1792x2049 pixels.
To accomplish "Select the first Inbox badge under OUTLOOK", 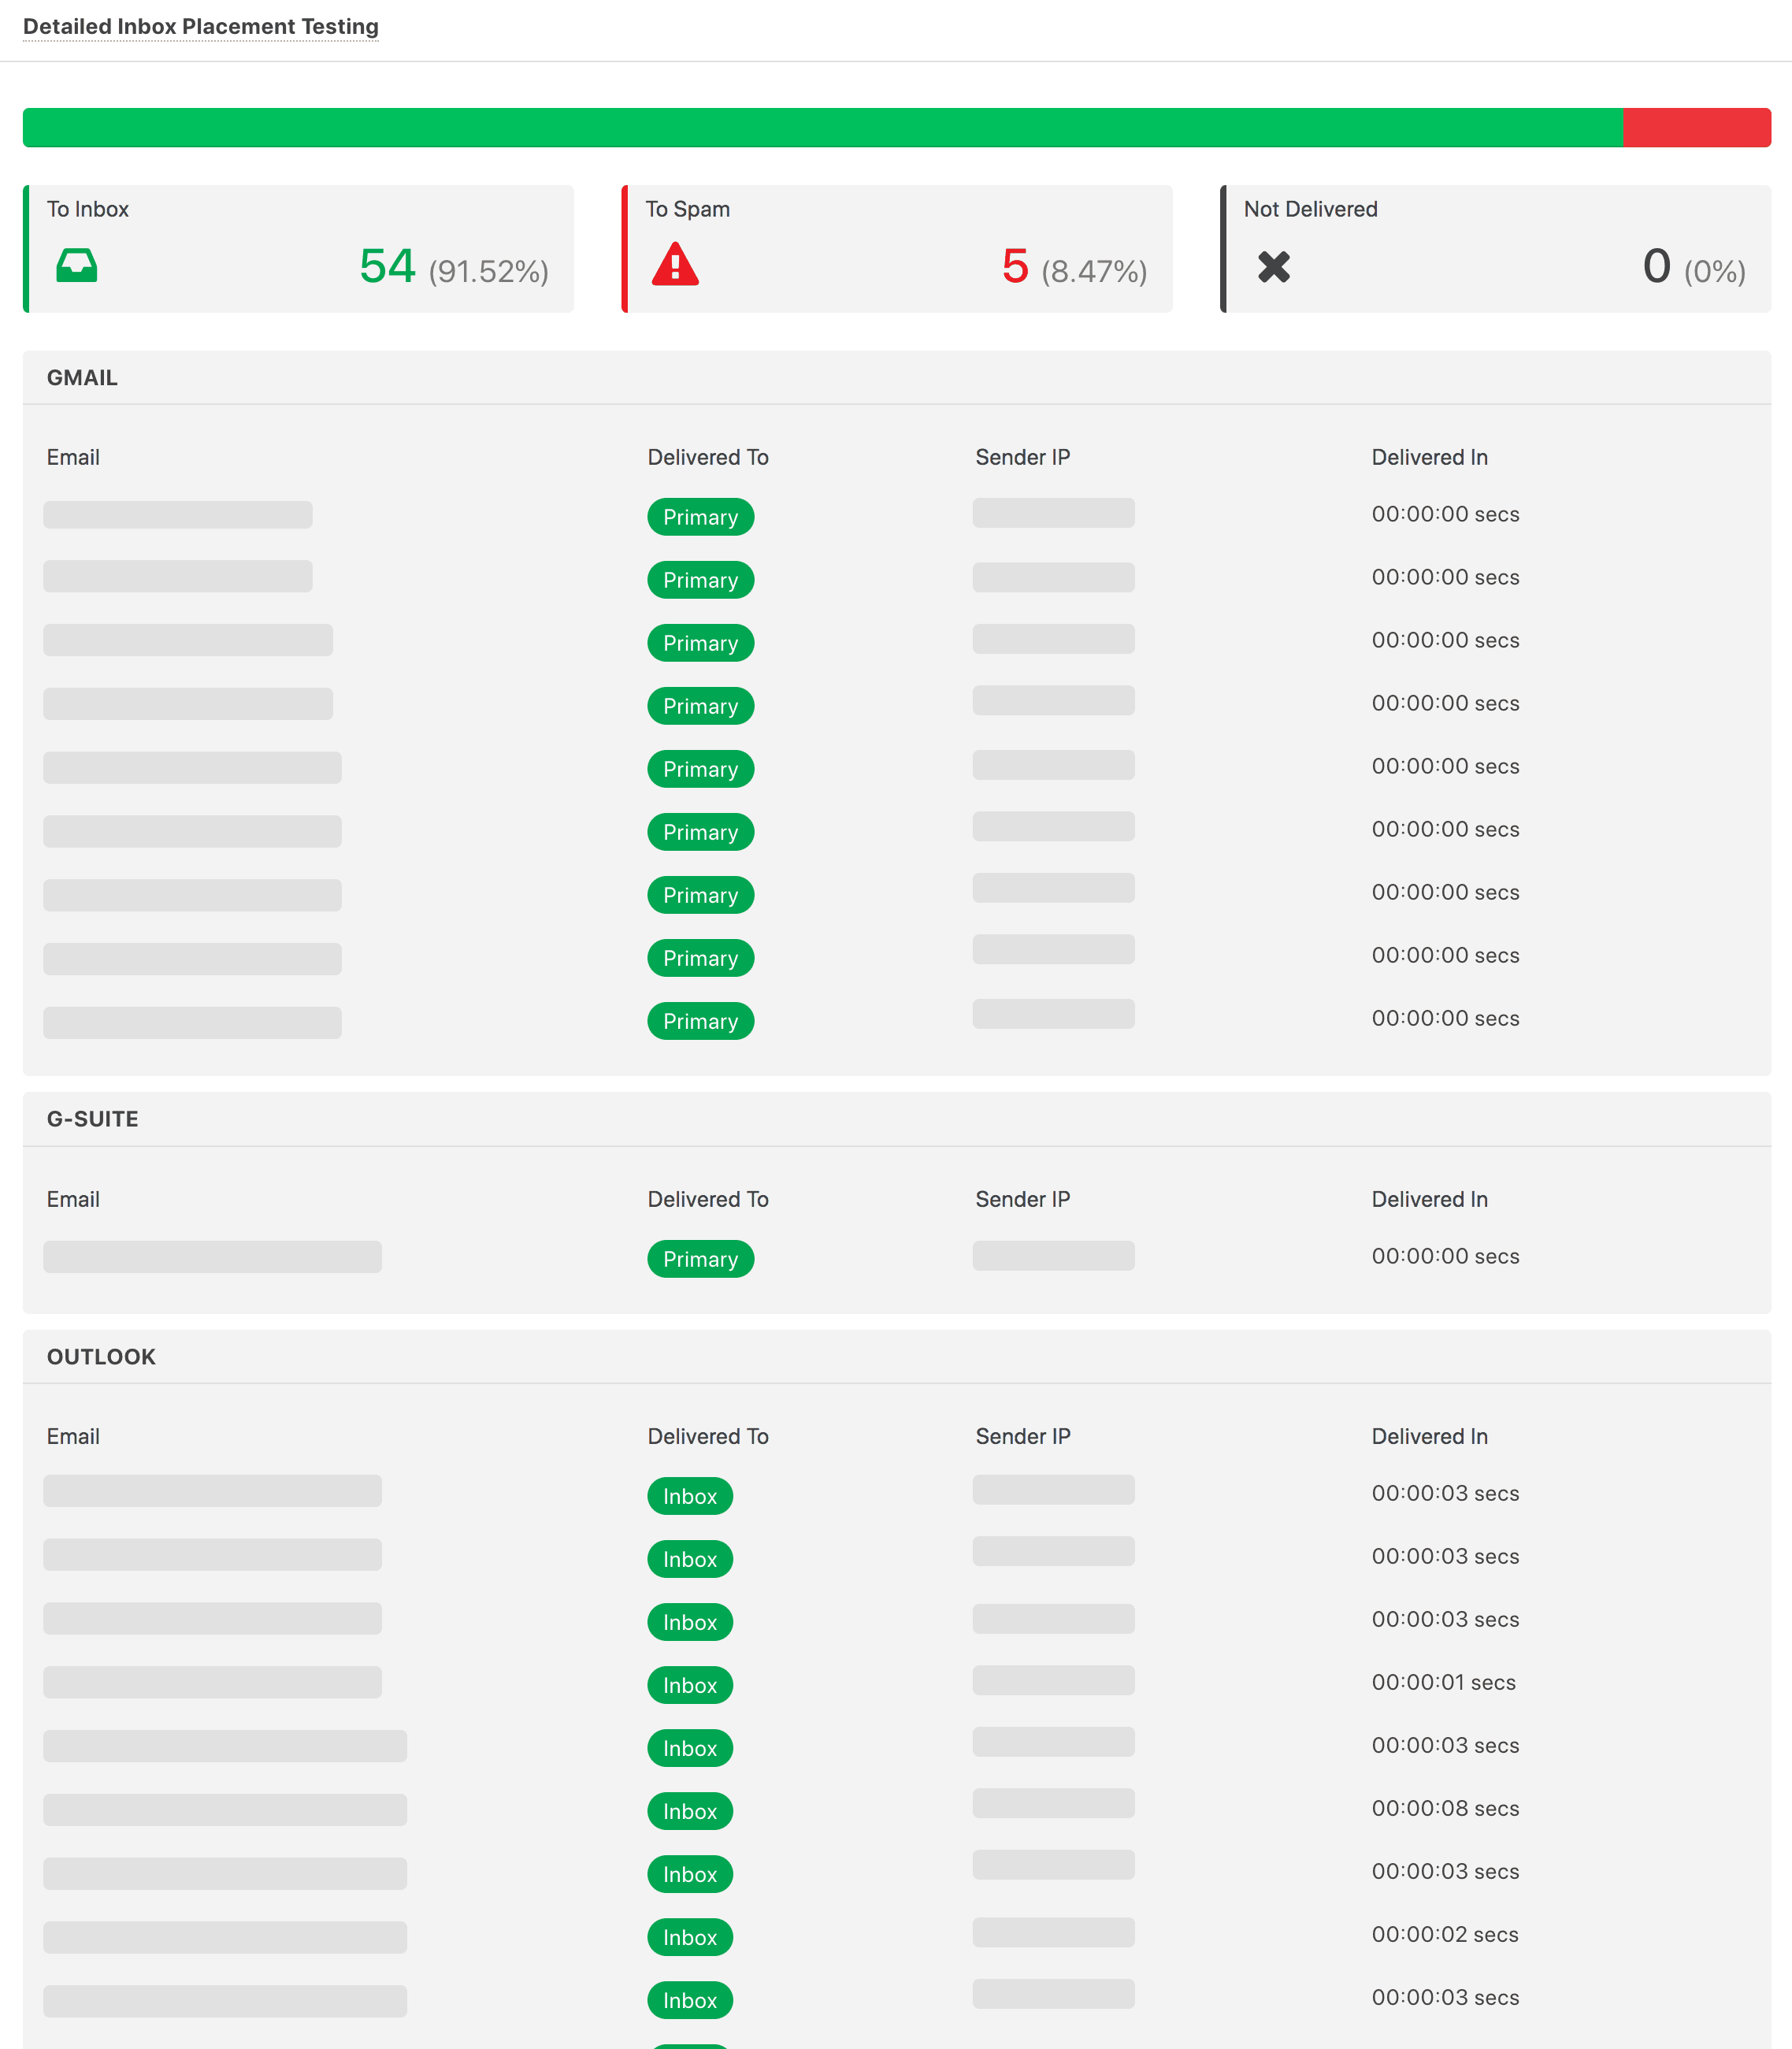I will coord(689,1496).
